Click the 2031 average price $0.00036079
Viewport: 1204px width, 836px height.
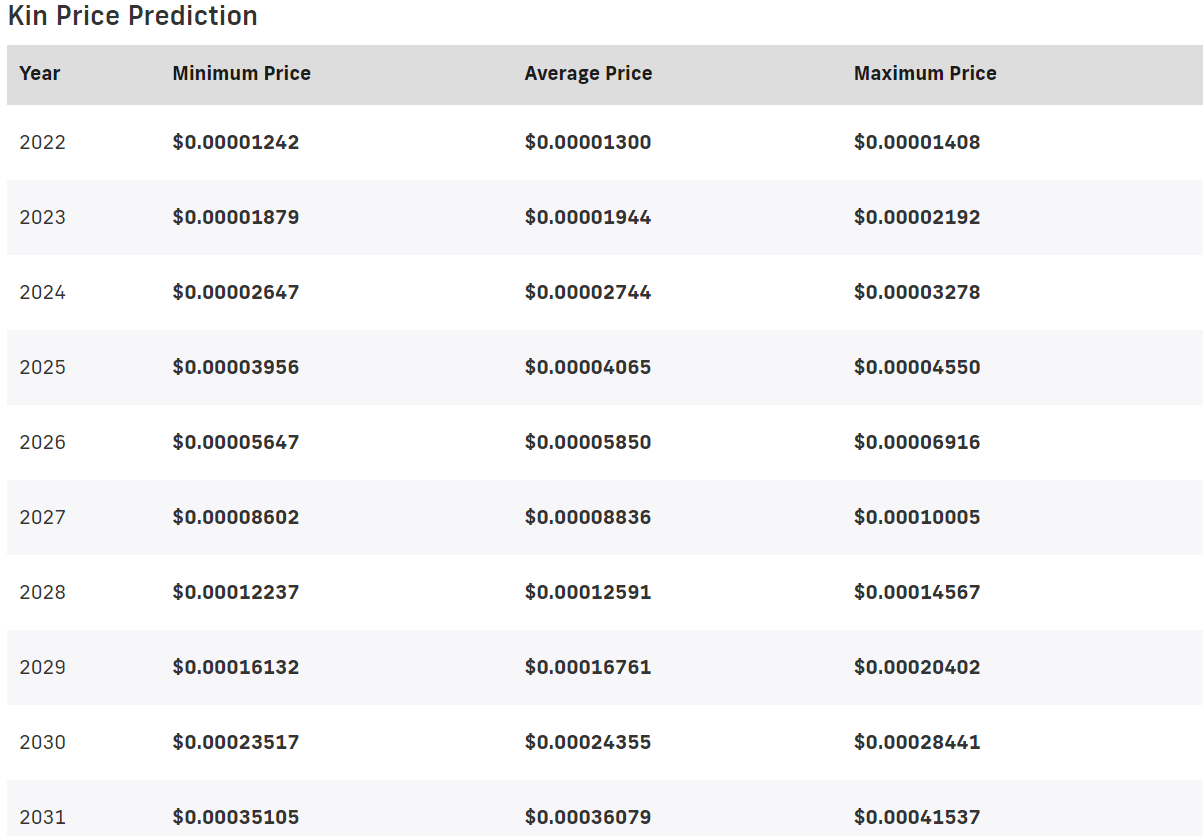point(588,817)
